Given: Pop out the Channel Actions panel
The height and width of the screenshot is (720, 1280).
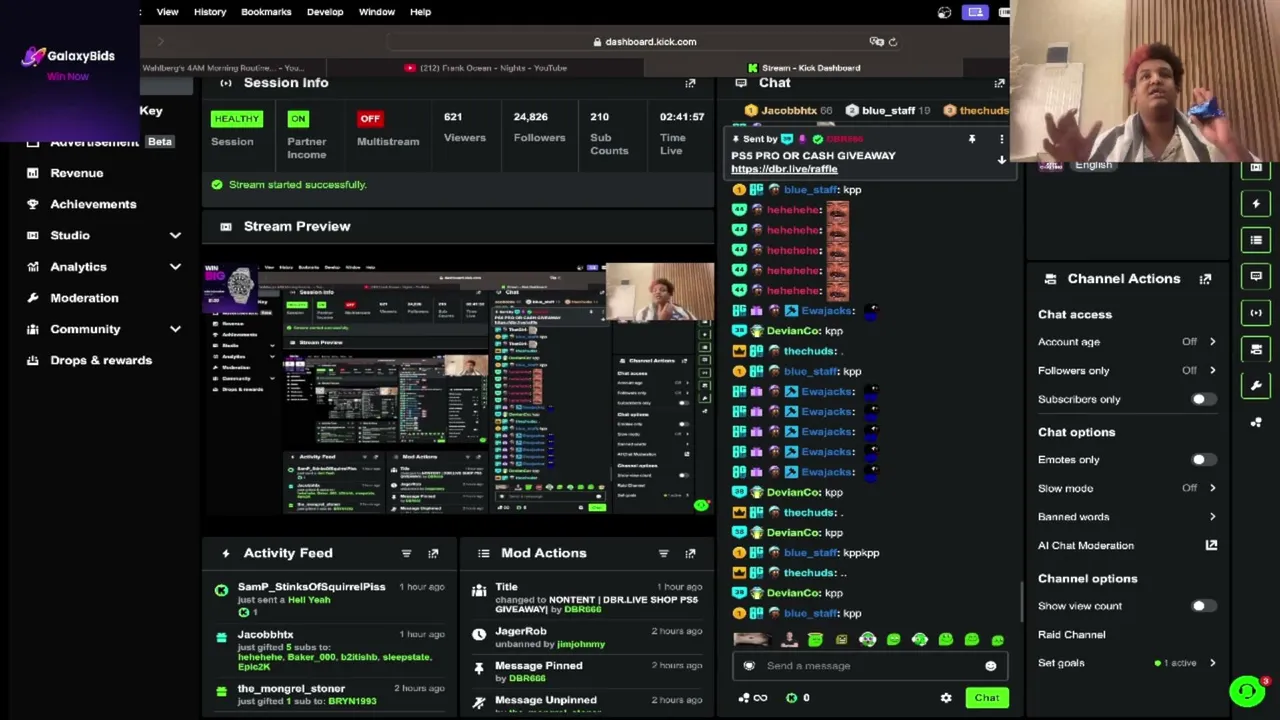Looking at the screenshot, I should point(1205,279).
